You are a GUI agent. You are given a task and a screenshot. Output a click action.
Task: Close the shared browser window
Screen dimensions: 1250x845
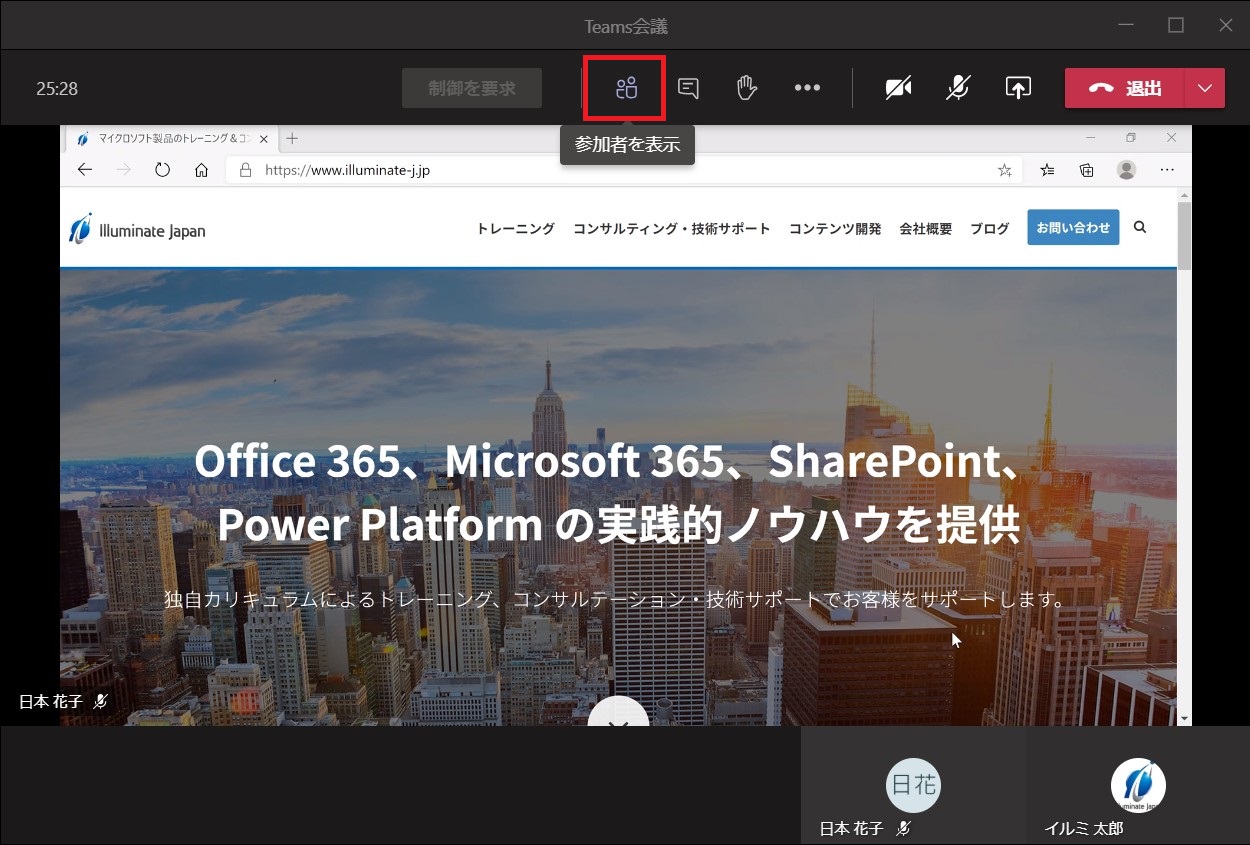coord(1171,138)
